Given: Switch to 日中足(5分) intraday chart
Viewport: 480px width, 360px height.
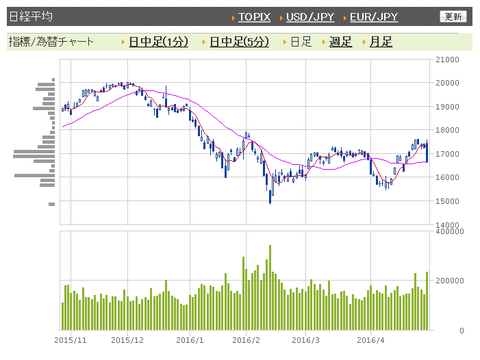Looking at the screenshot, I should [239, 42].
